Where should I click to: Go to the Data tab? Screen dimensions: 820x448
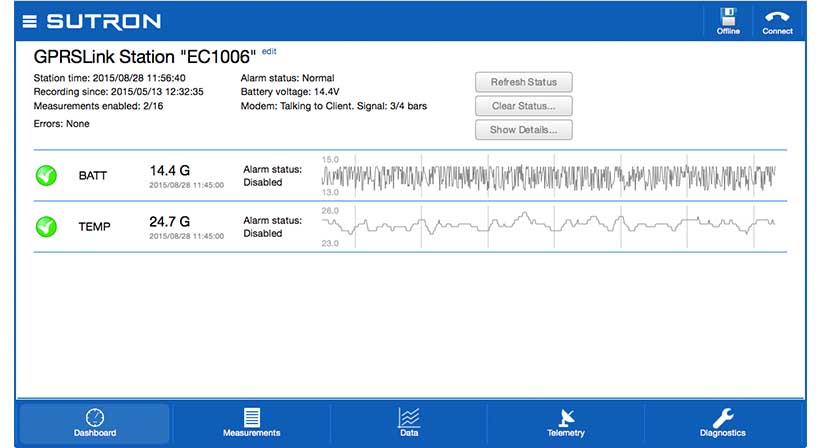click(409, 422)
